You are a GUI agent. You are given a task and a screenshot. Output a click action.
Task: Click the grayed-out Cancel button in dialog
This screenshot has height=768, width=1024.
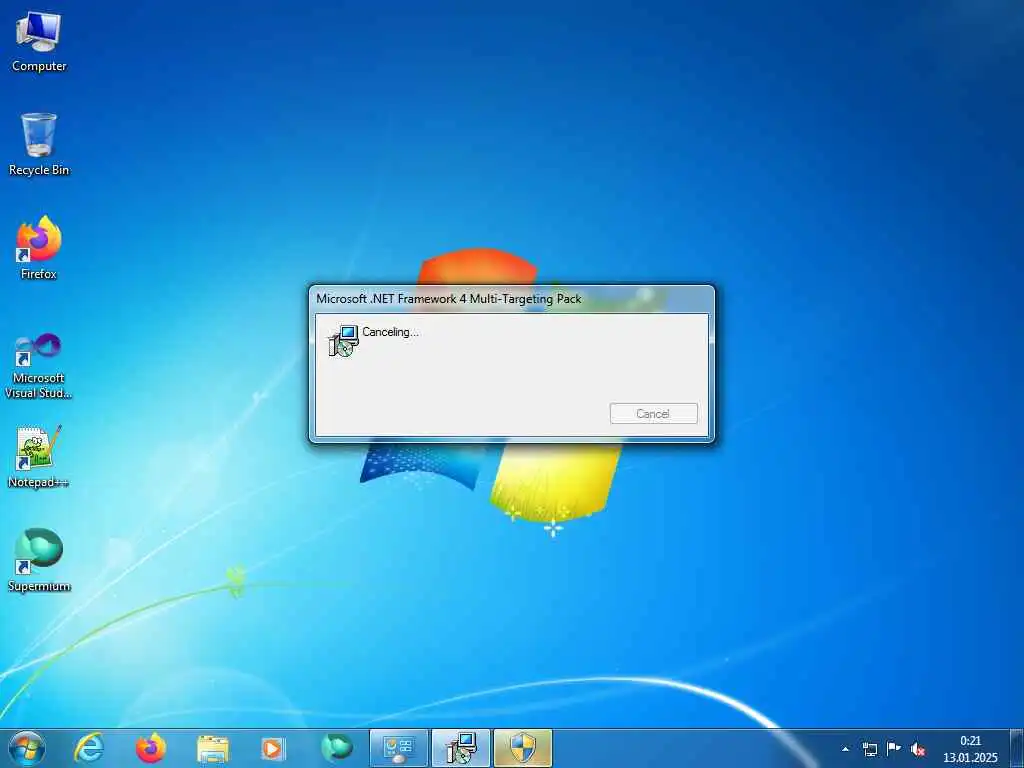tap(654, 413)
